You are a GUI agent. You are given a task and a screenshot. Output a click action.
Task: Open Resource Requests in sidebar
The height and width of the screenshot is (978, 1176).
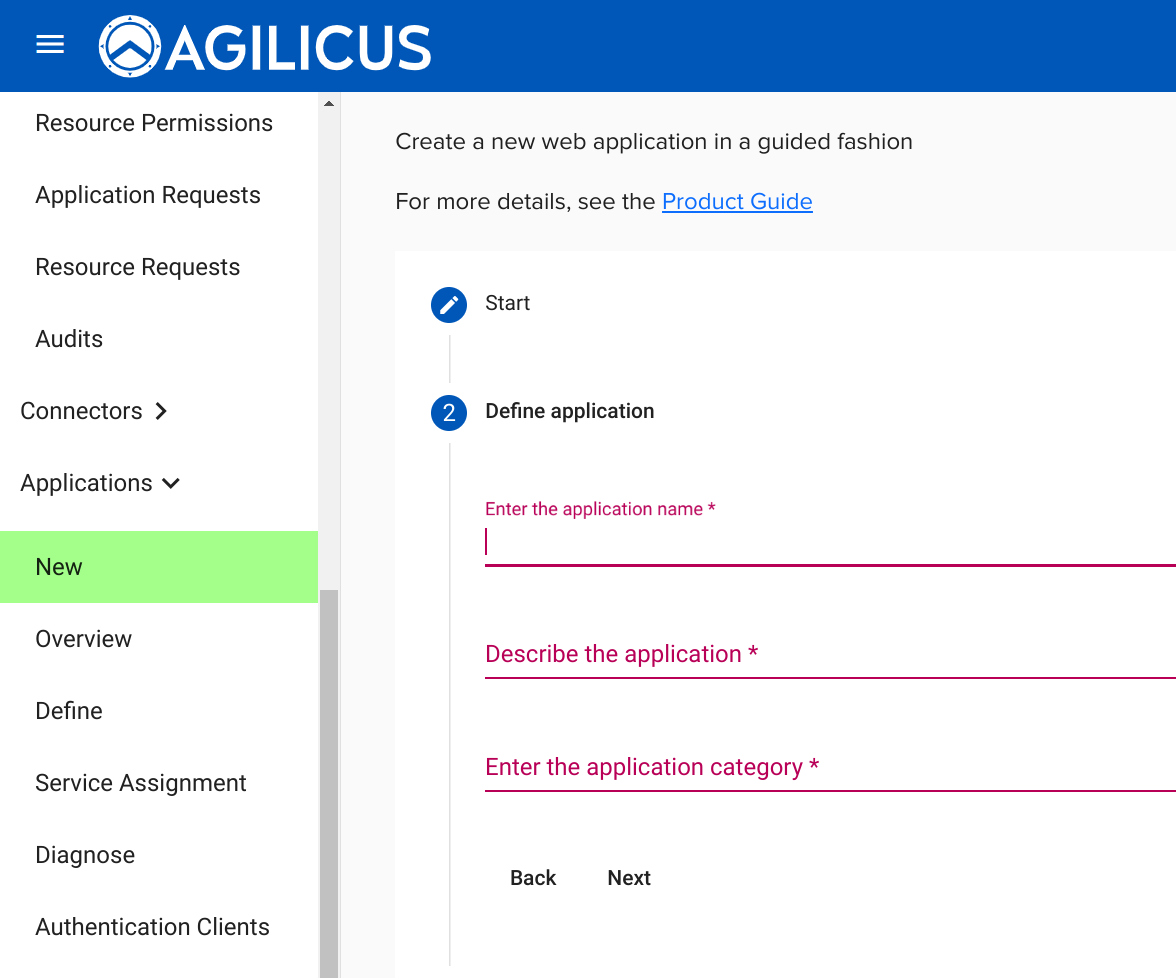point(138,267)
